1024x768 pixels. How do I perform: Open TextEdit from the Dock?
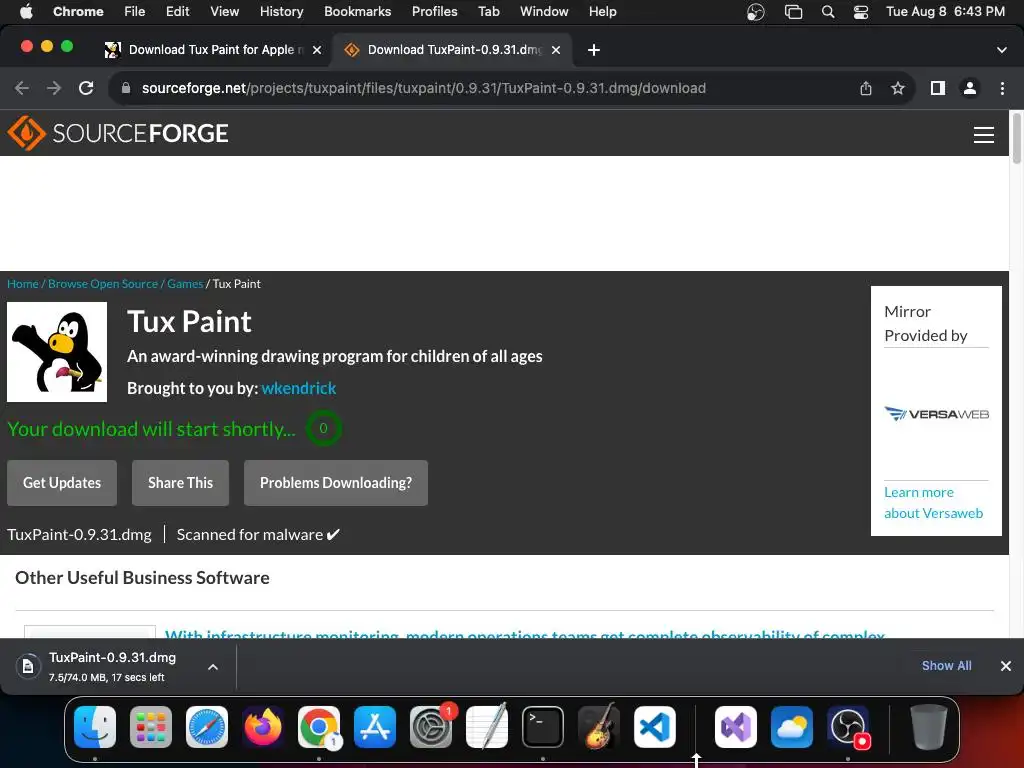click(487, 726)
